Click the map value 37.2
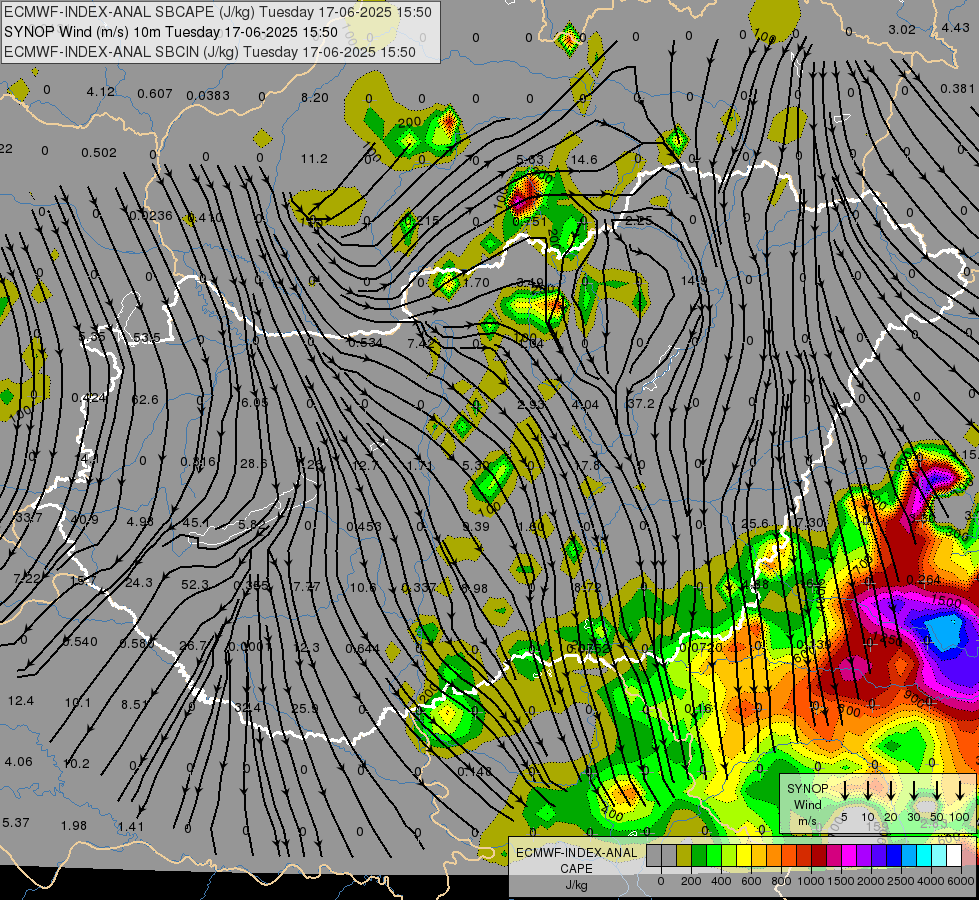The width and height of the screenshot is (979, 900). 641,404
